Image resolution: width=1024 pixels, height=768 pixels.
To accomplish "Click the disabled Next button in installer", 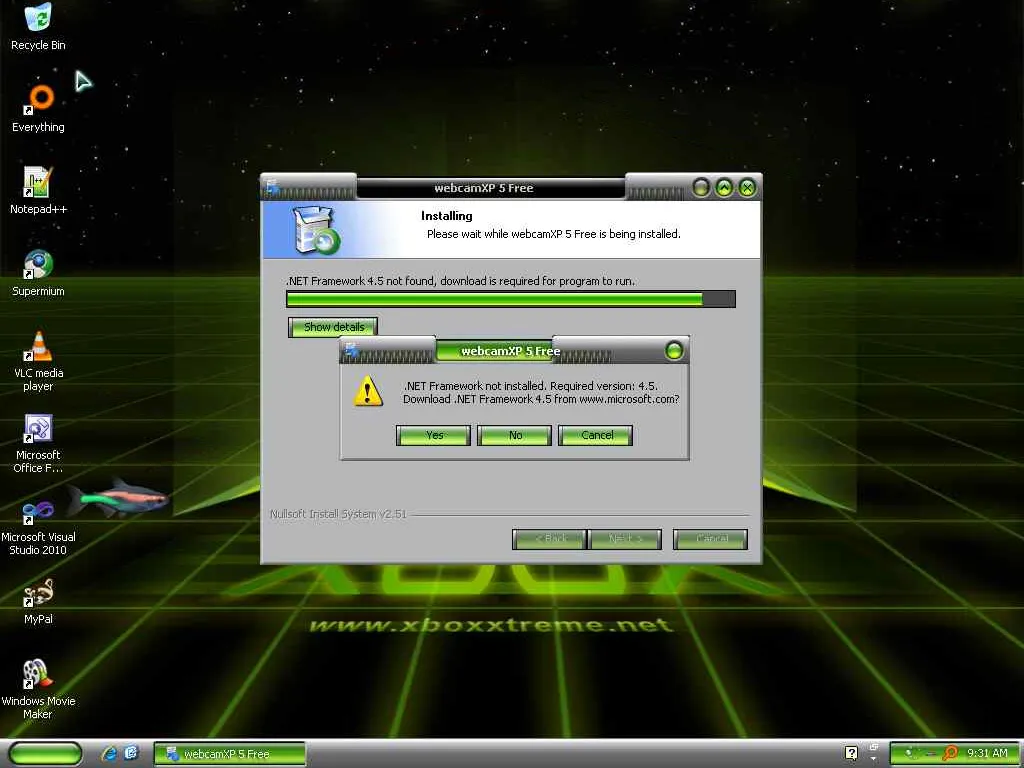I will coord(625,539).
